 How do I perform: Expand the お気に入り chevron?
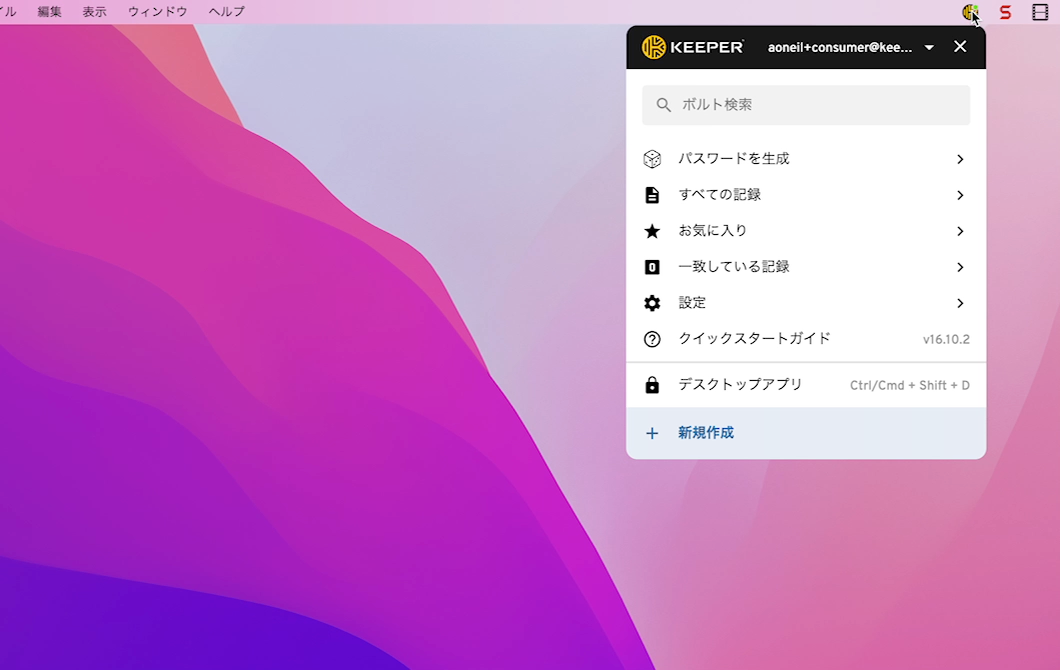(960, 231)
